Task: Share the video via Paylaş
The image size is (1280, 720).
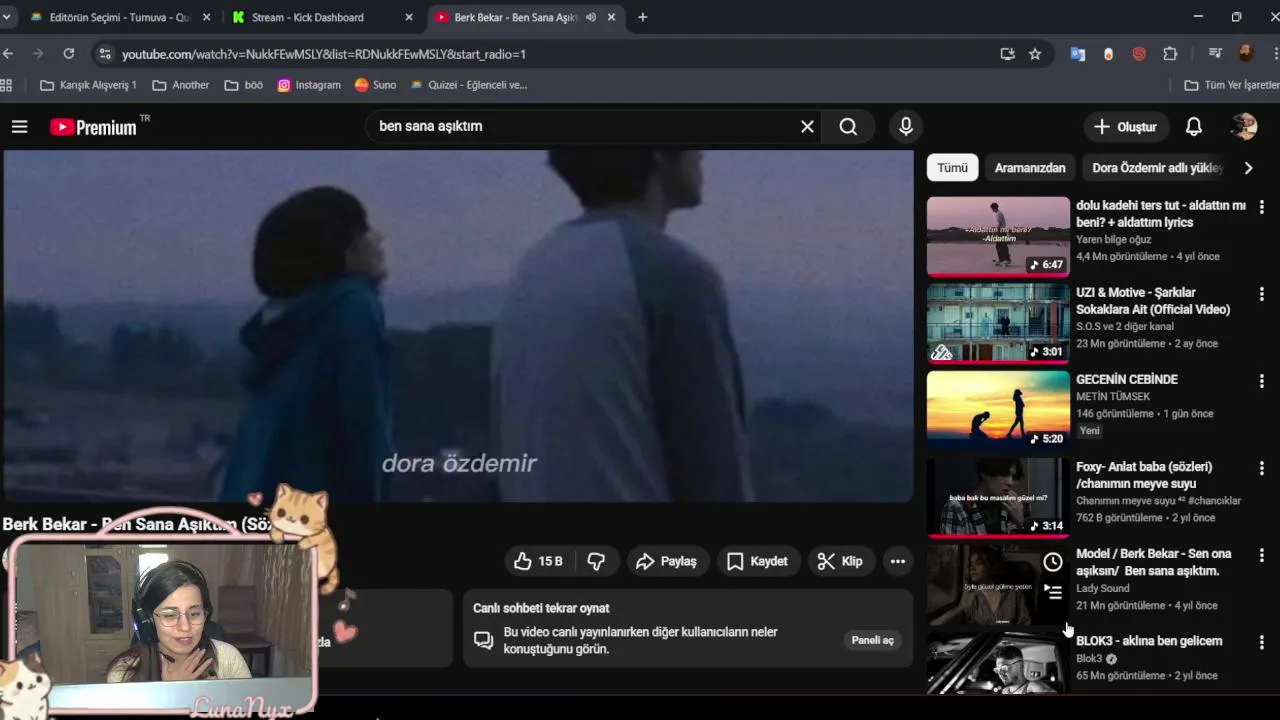Action: pyautogui.click(x=667, y=561)
